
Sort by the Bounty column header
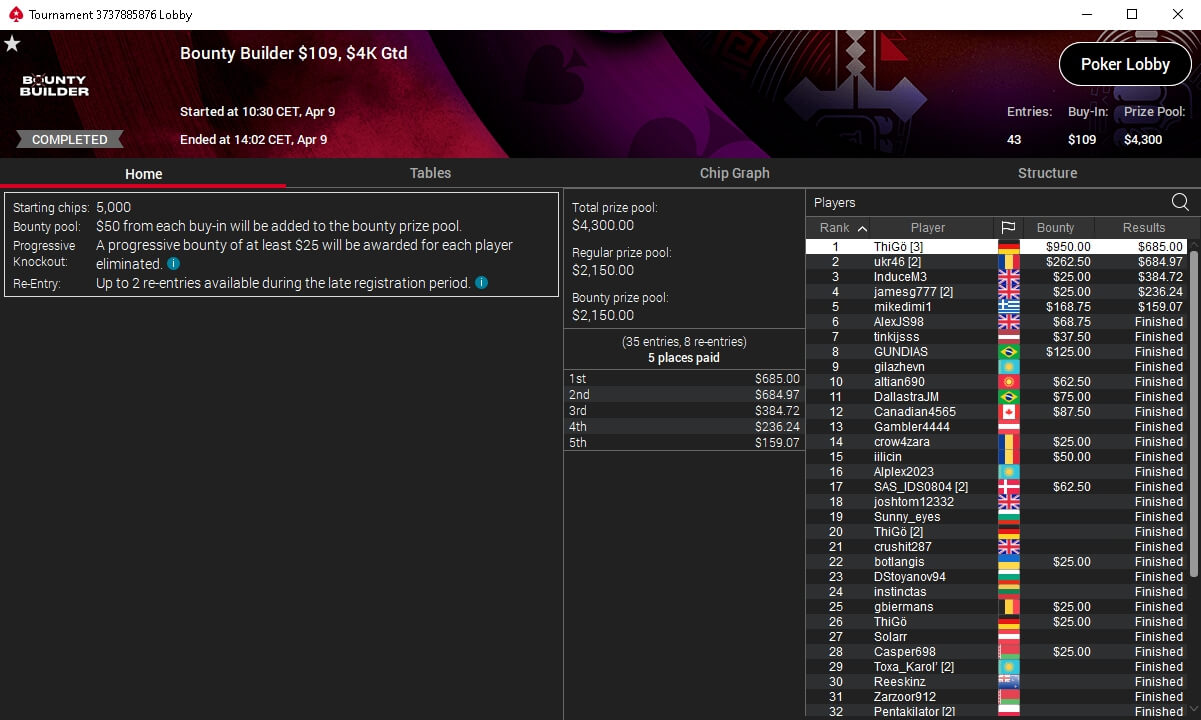1056,228
